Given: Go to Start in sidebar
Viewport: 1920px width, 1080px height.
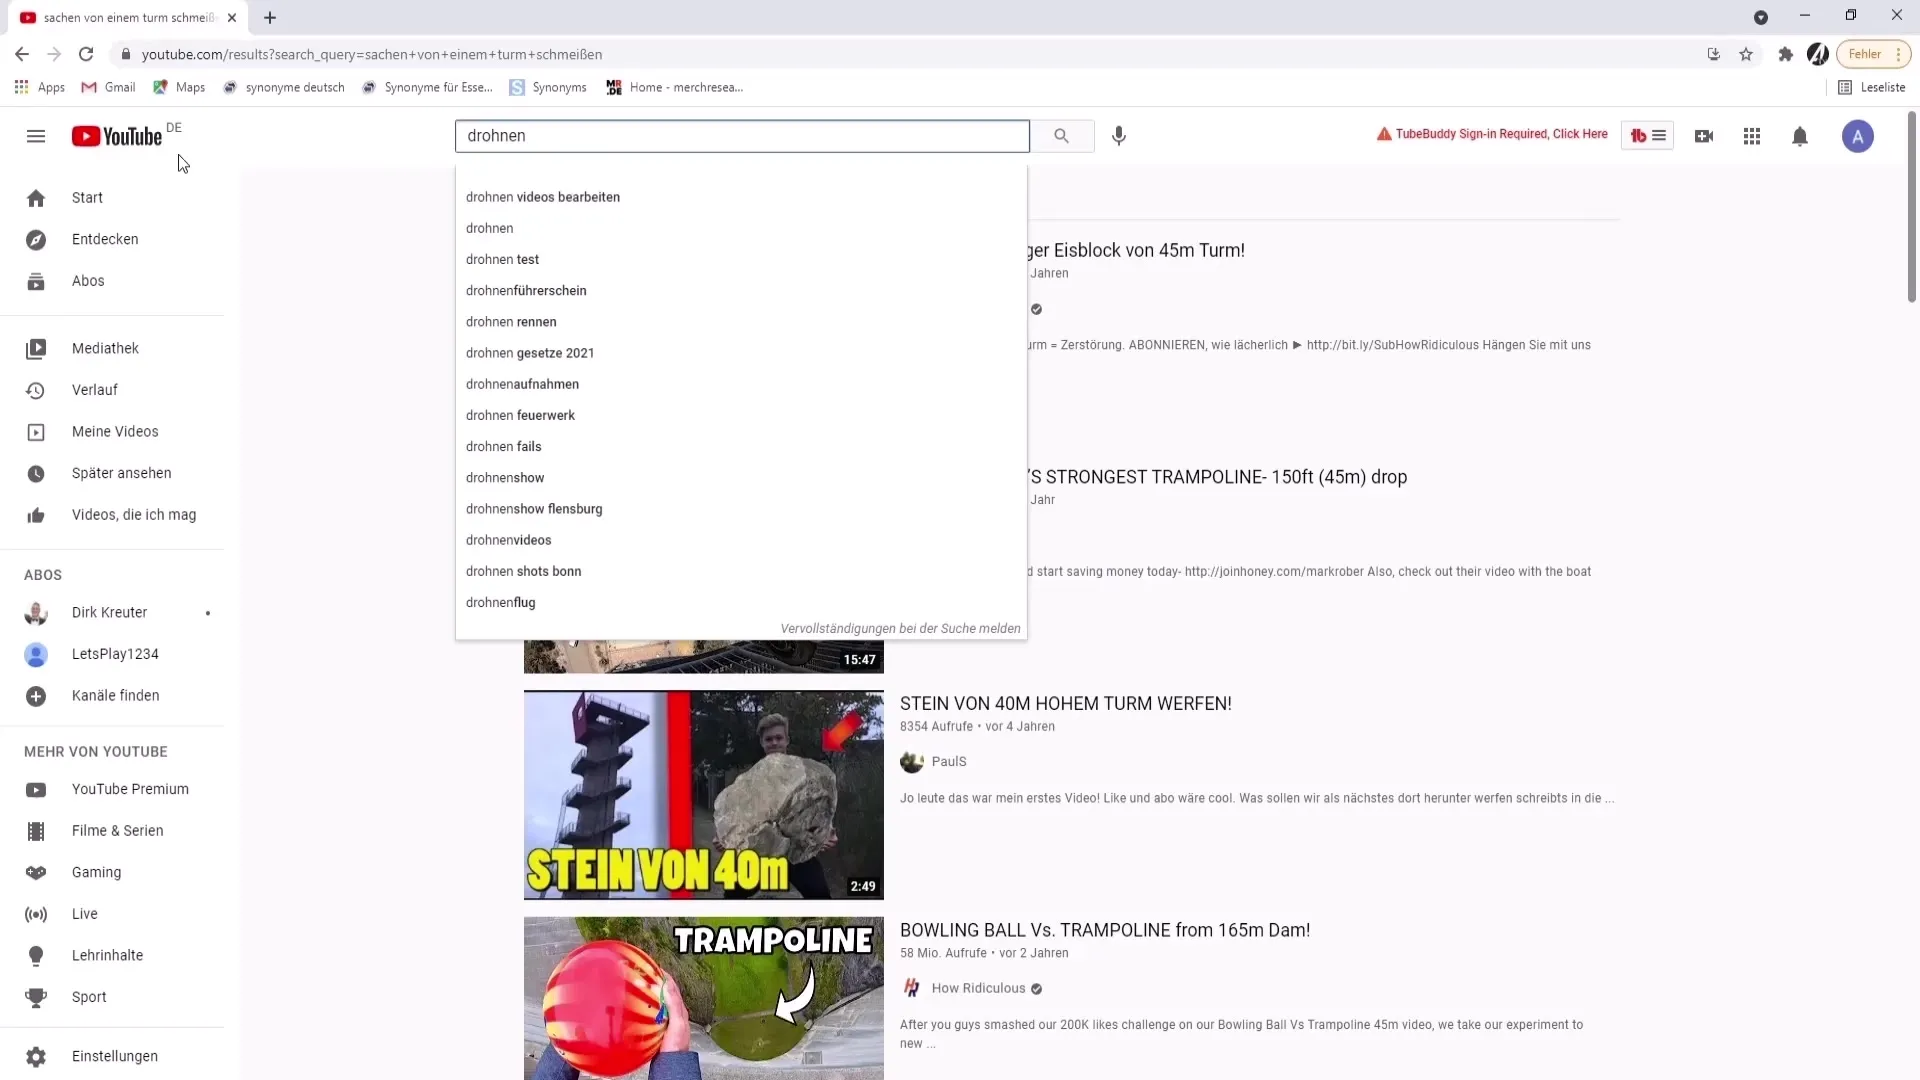Looking at the screenshot, I should (x=112, y=198).
